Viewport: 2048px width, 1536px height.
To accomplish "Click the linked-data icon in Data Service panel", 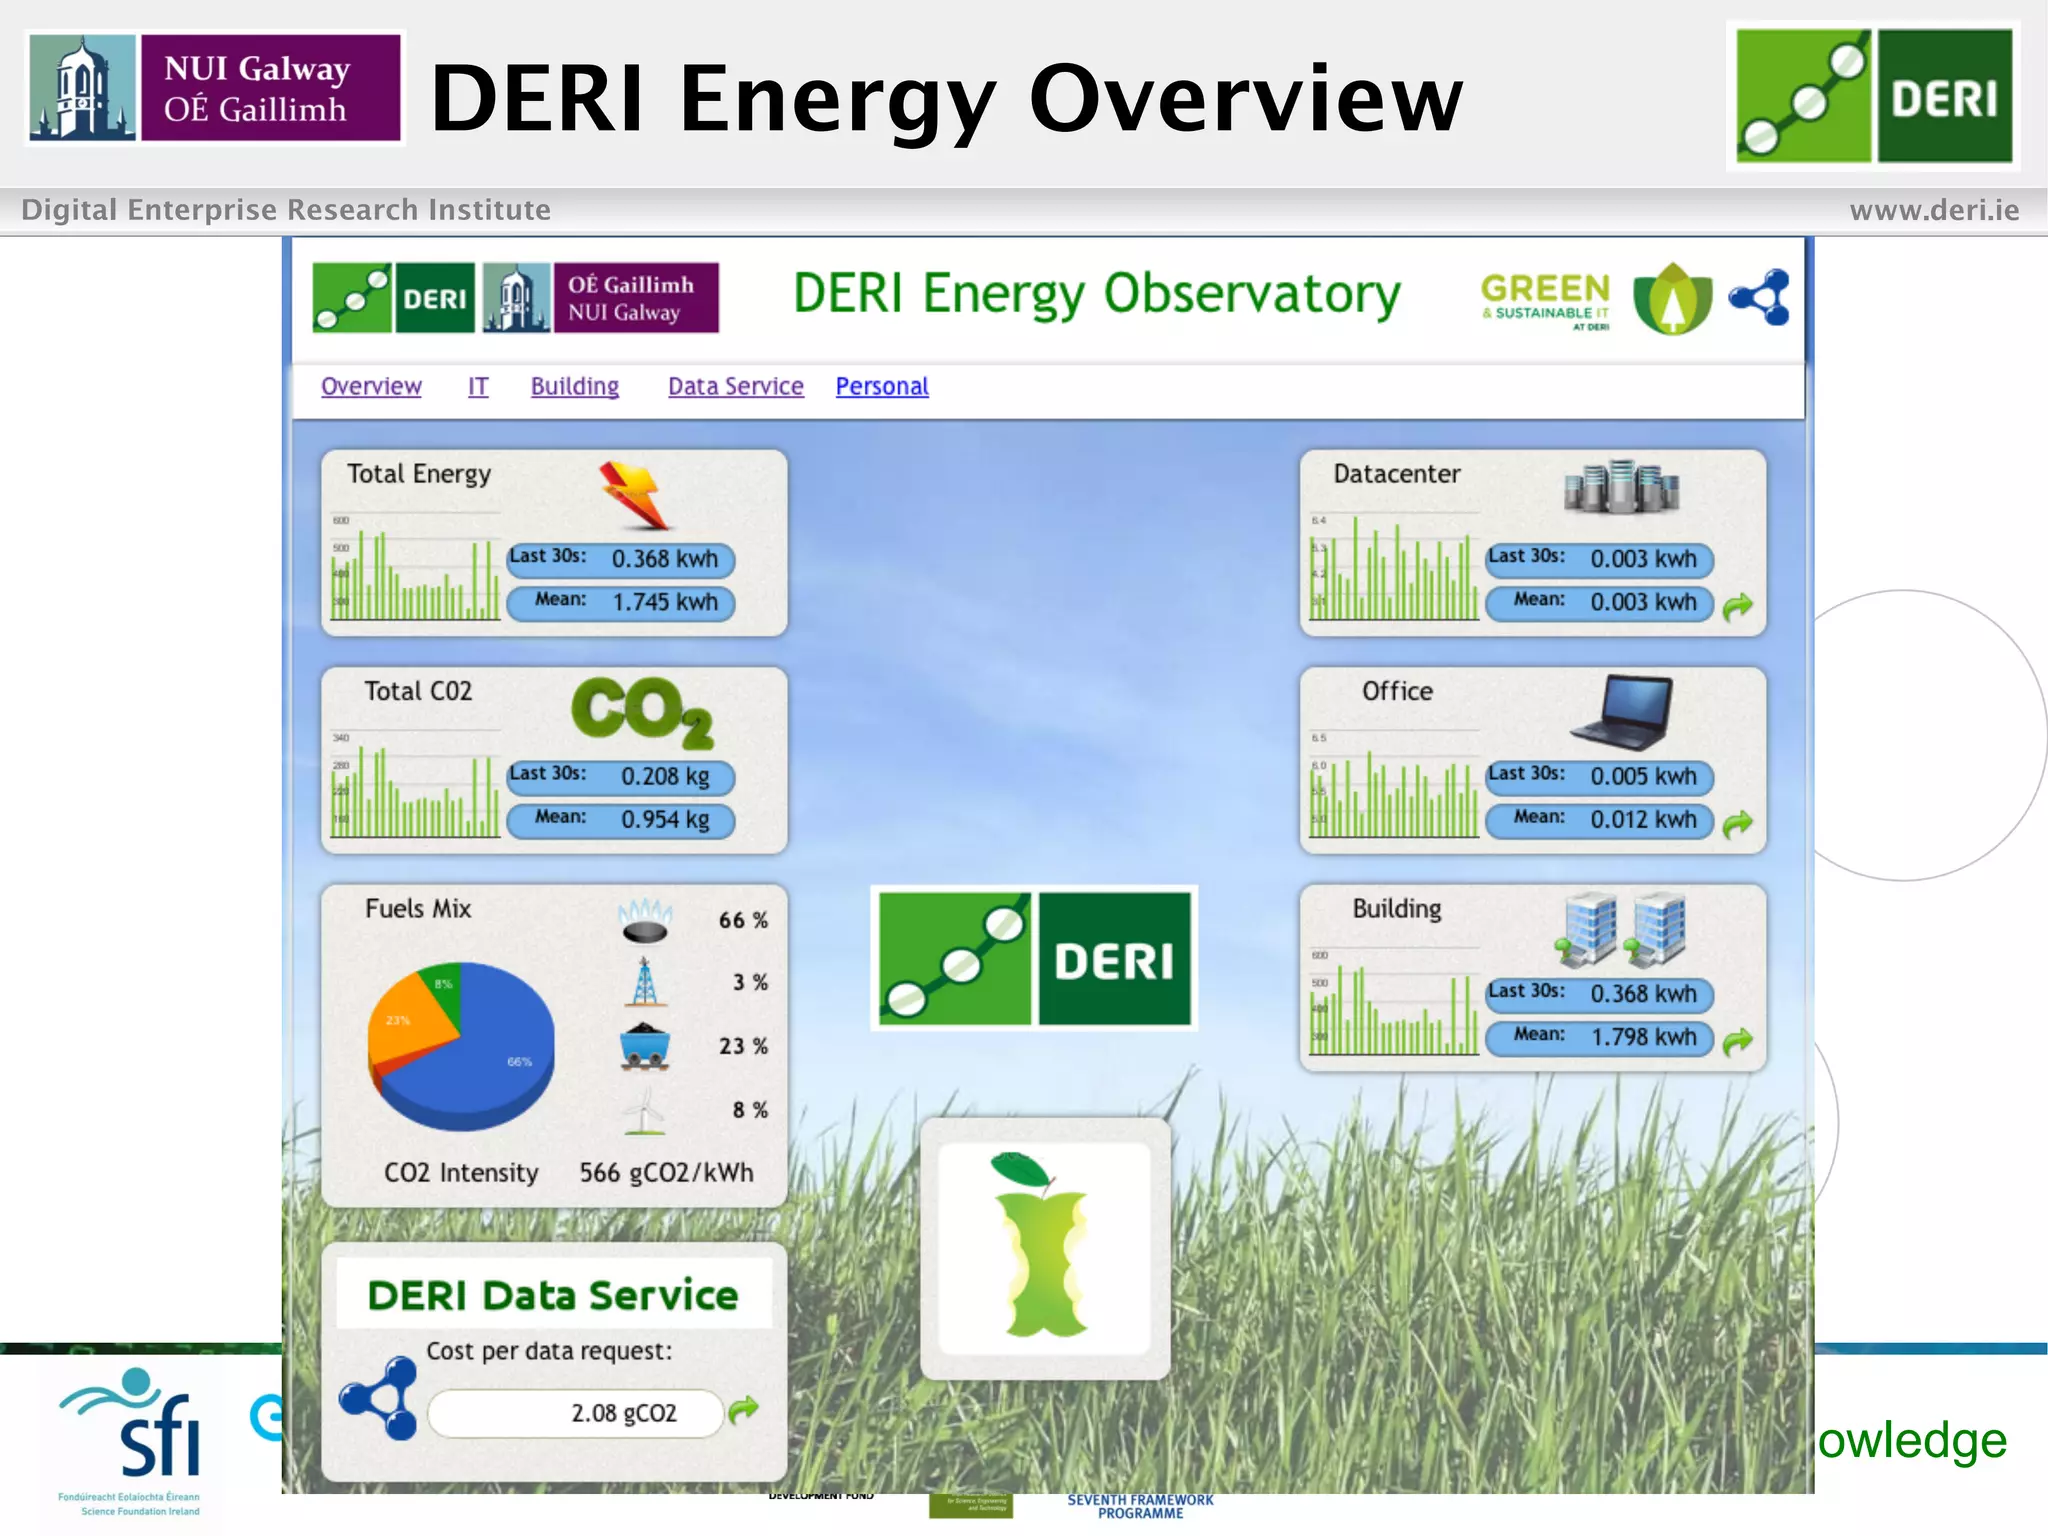I will click(x=379, y=1398).
